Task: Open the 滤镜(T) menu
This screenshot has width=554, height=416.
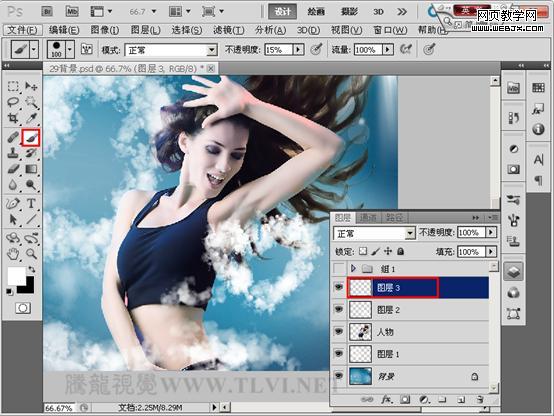Action: 228,30
